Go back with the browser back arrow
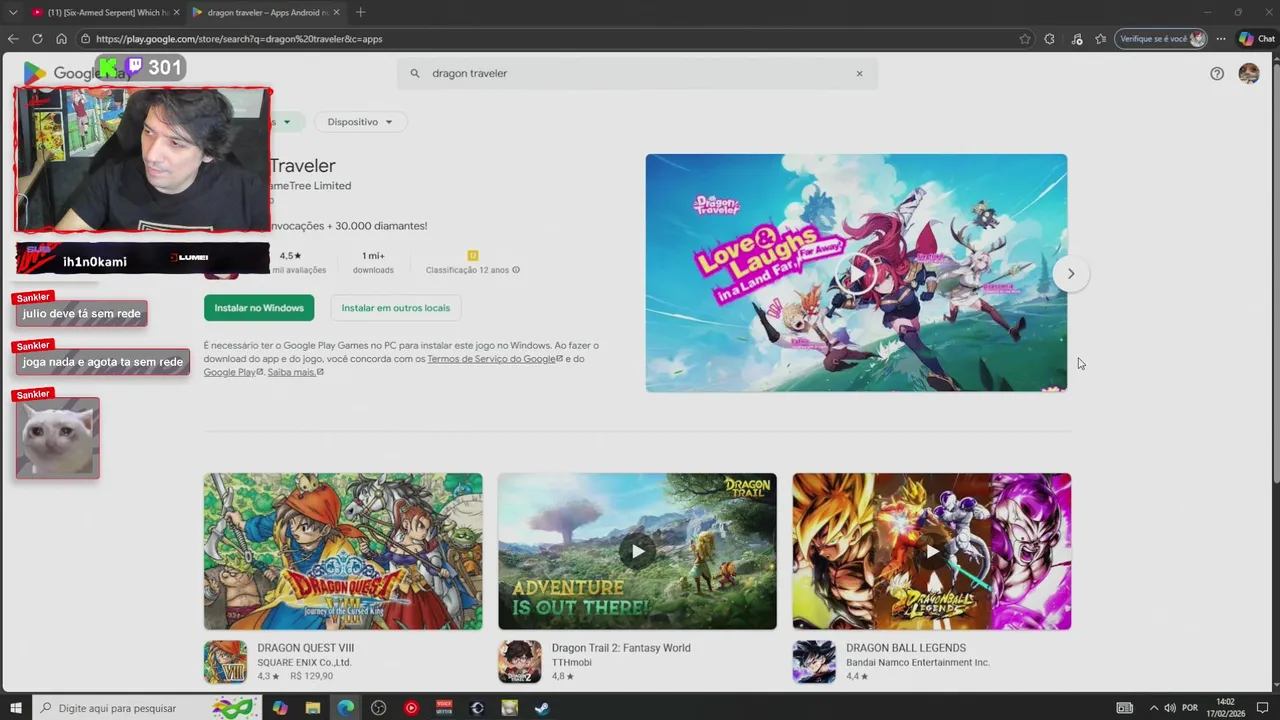The width and height of the screenshot is (1280, 720). coord(13,39)
